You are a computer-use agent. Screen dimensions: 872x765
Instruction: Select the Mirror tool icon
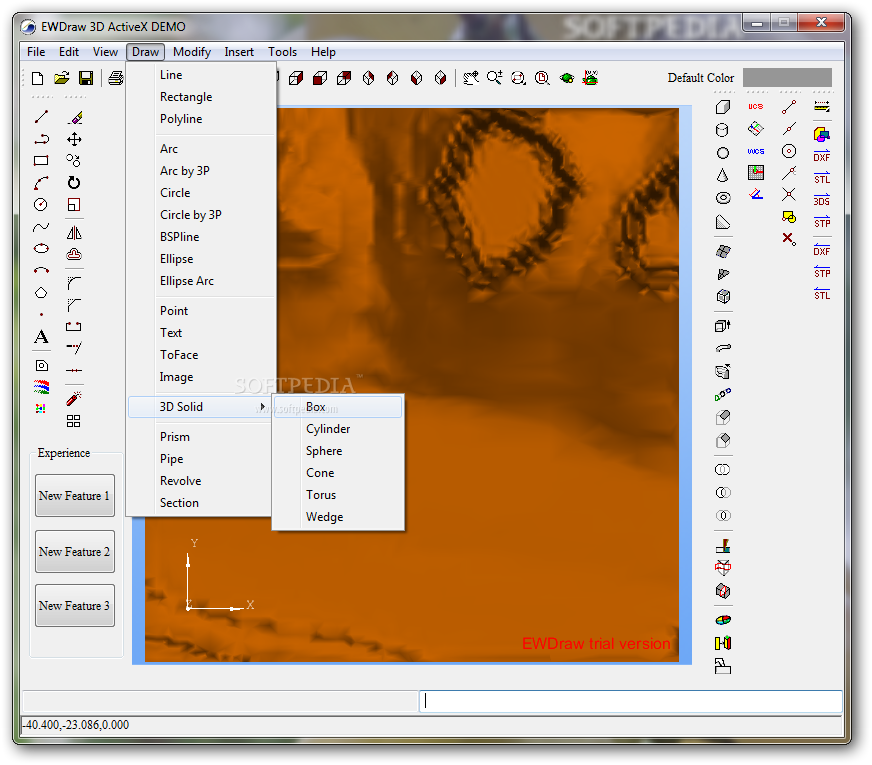tap(74, 232)
